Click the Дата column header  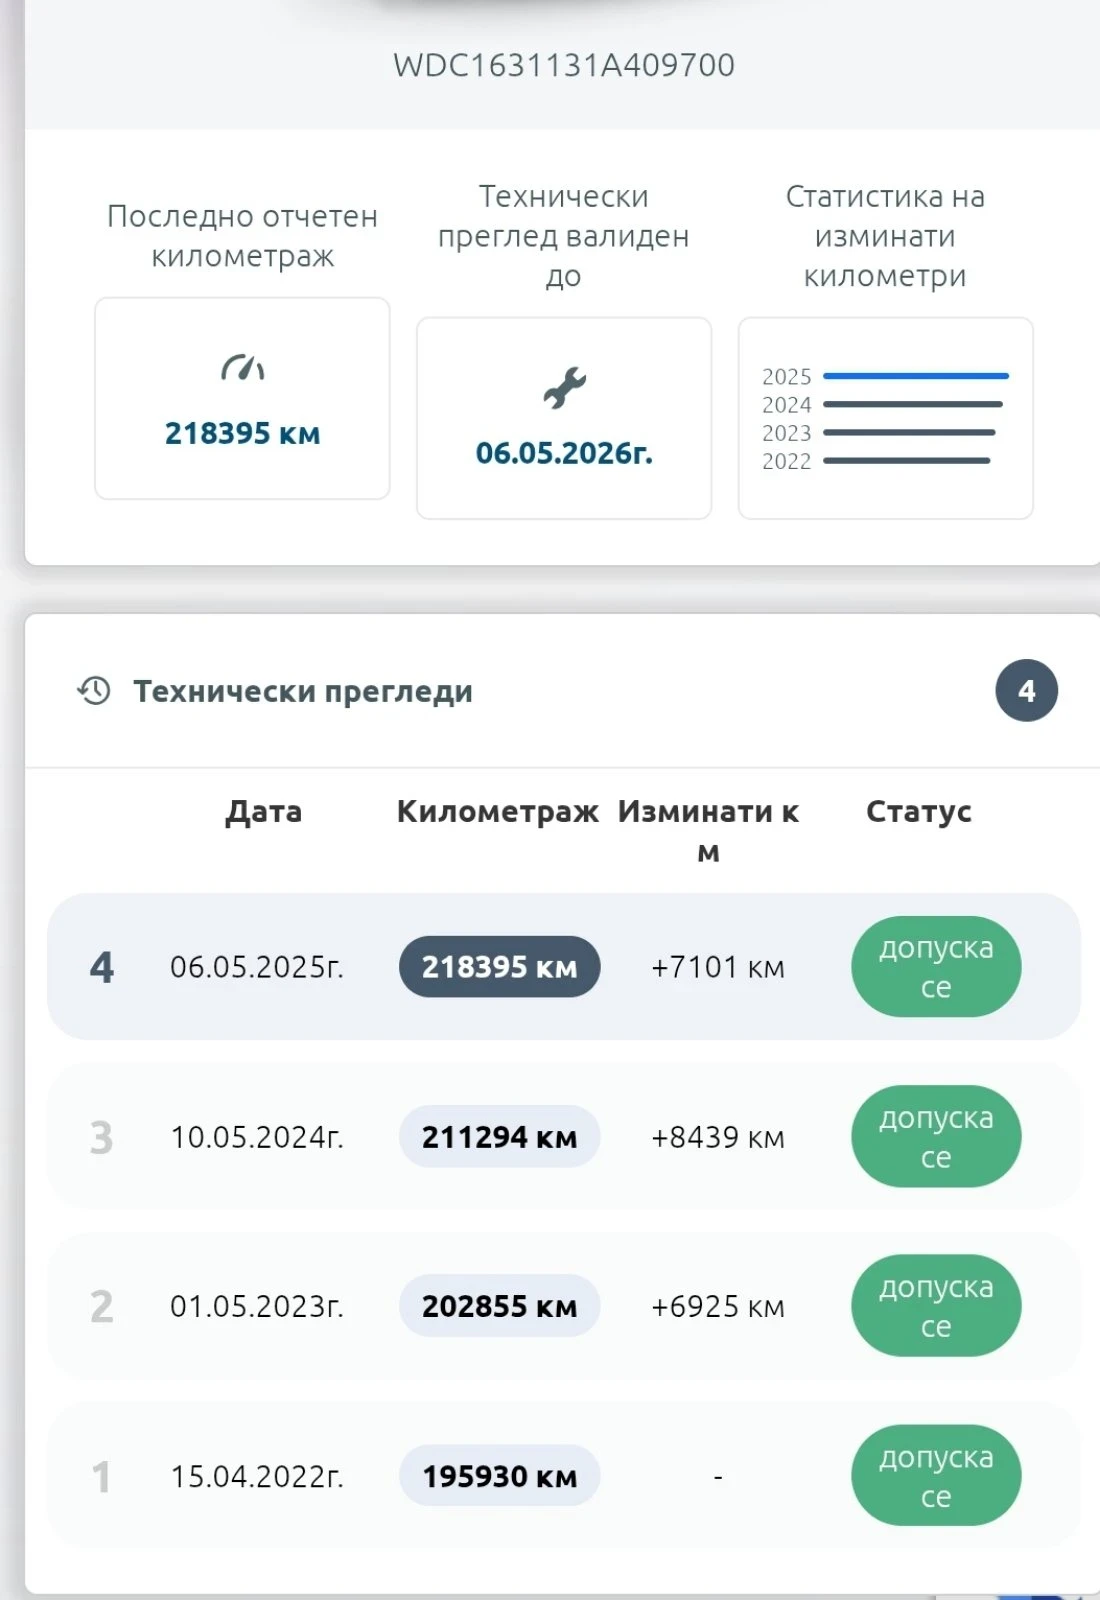(263, 811)
